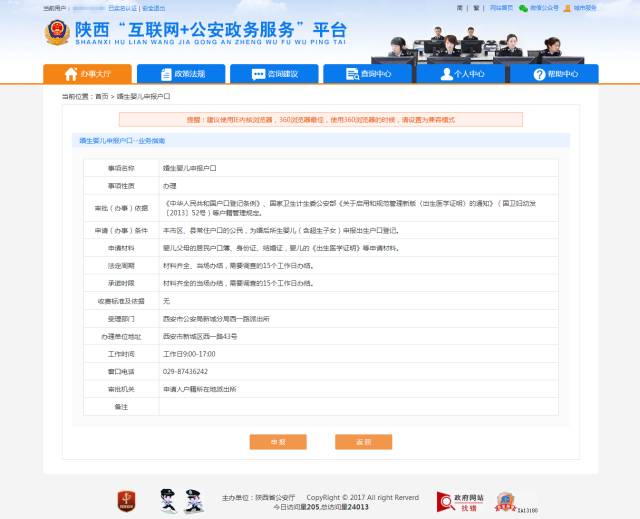Screen dimensions: 640x519
Task: Click the 工作日9:00-17:00 working hours value
Action: (189, 354)
